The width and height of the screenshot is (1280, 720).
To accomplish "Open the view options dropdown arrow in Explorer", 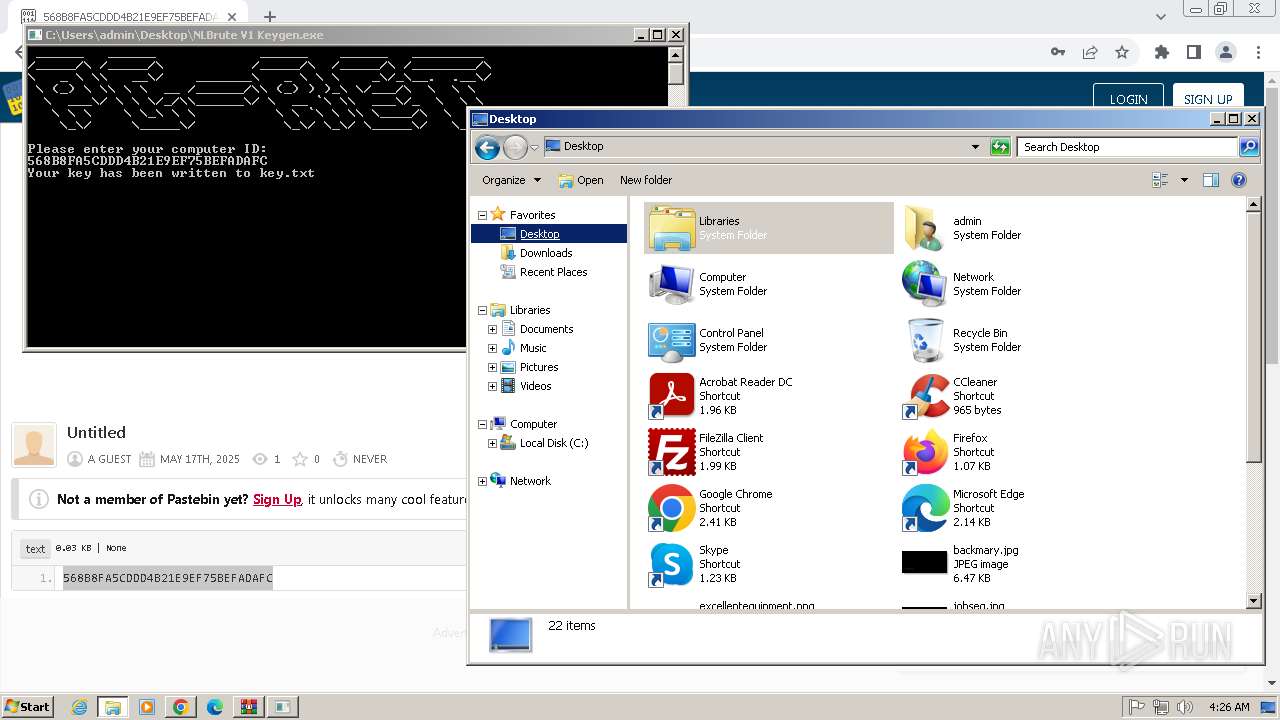I will [x=1185, y=180].
